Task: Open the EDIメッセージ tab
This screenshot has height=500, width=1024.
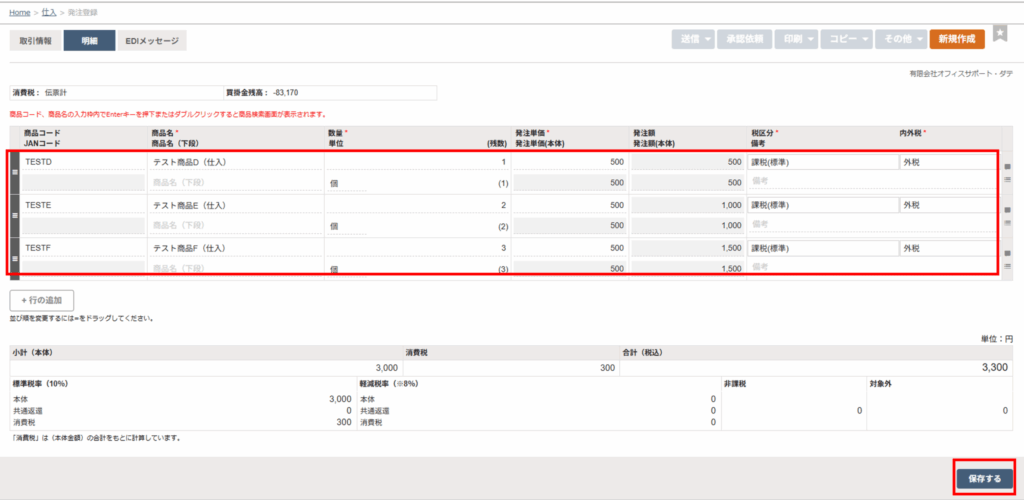Action: coord(151,40)
